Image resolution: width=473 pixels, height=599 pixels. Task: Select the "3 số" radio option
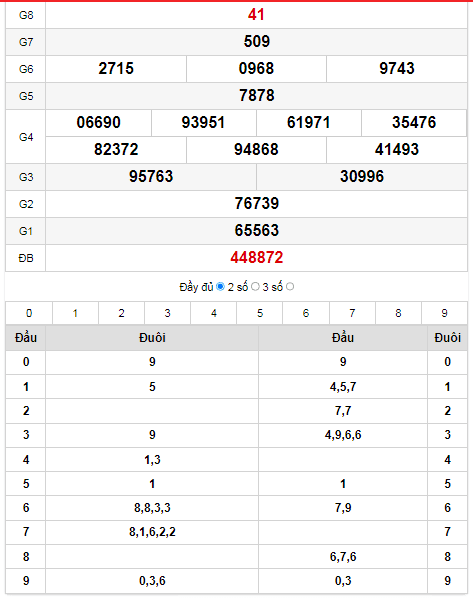[x=290, y=287]
